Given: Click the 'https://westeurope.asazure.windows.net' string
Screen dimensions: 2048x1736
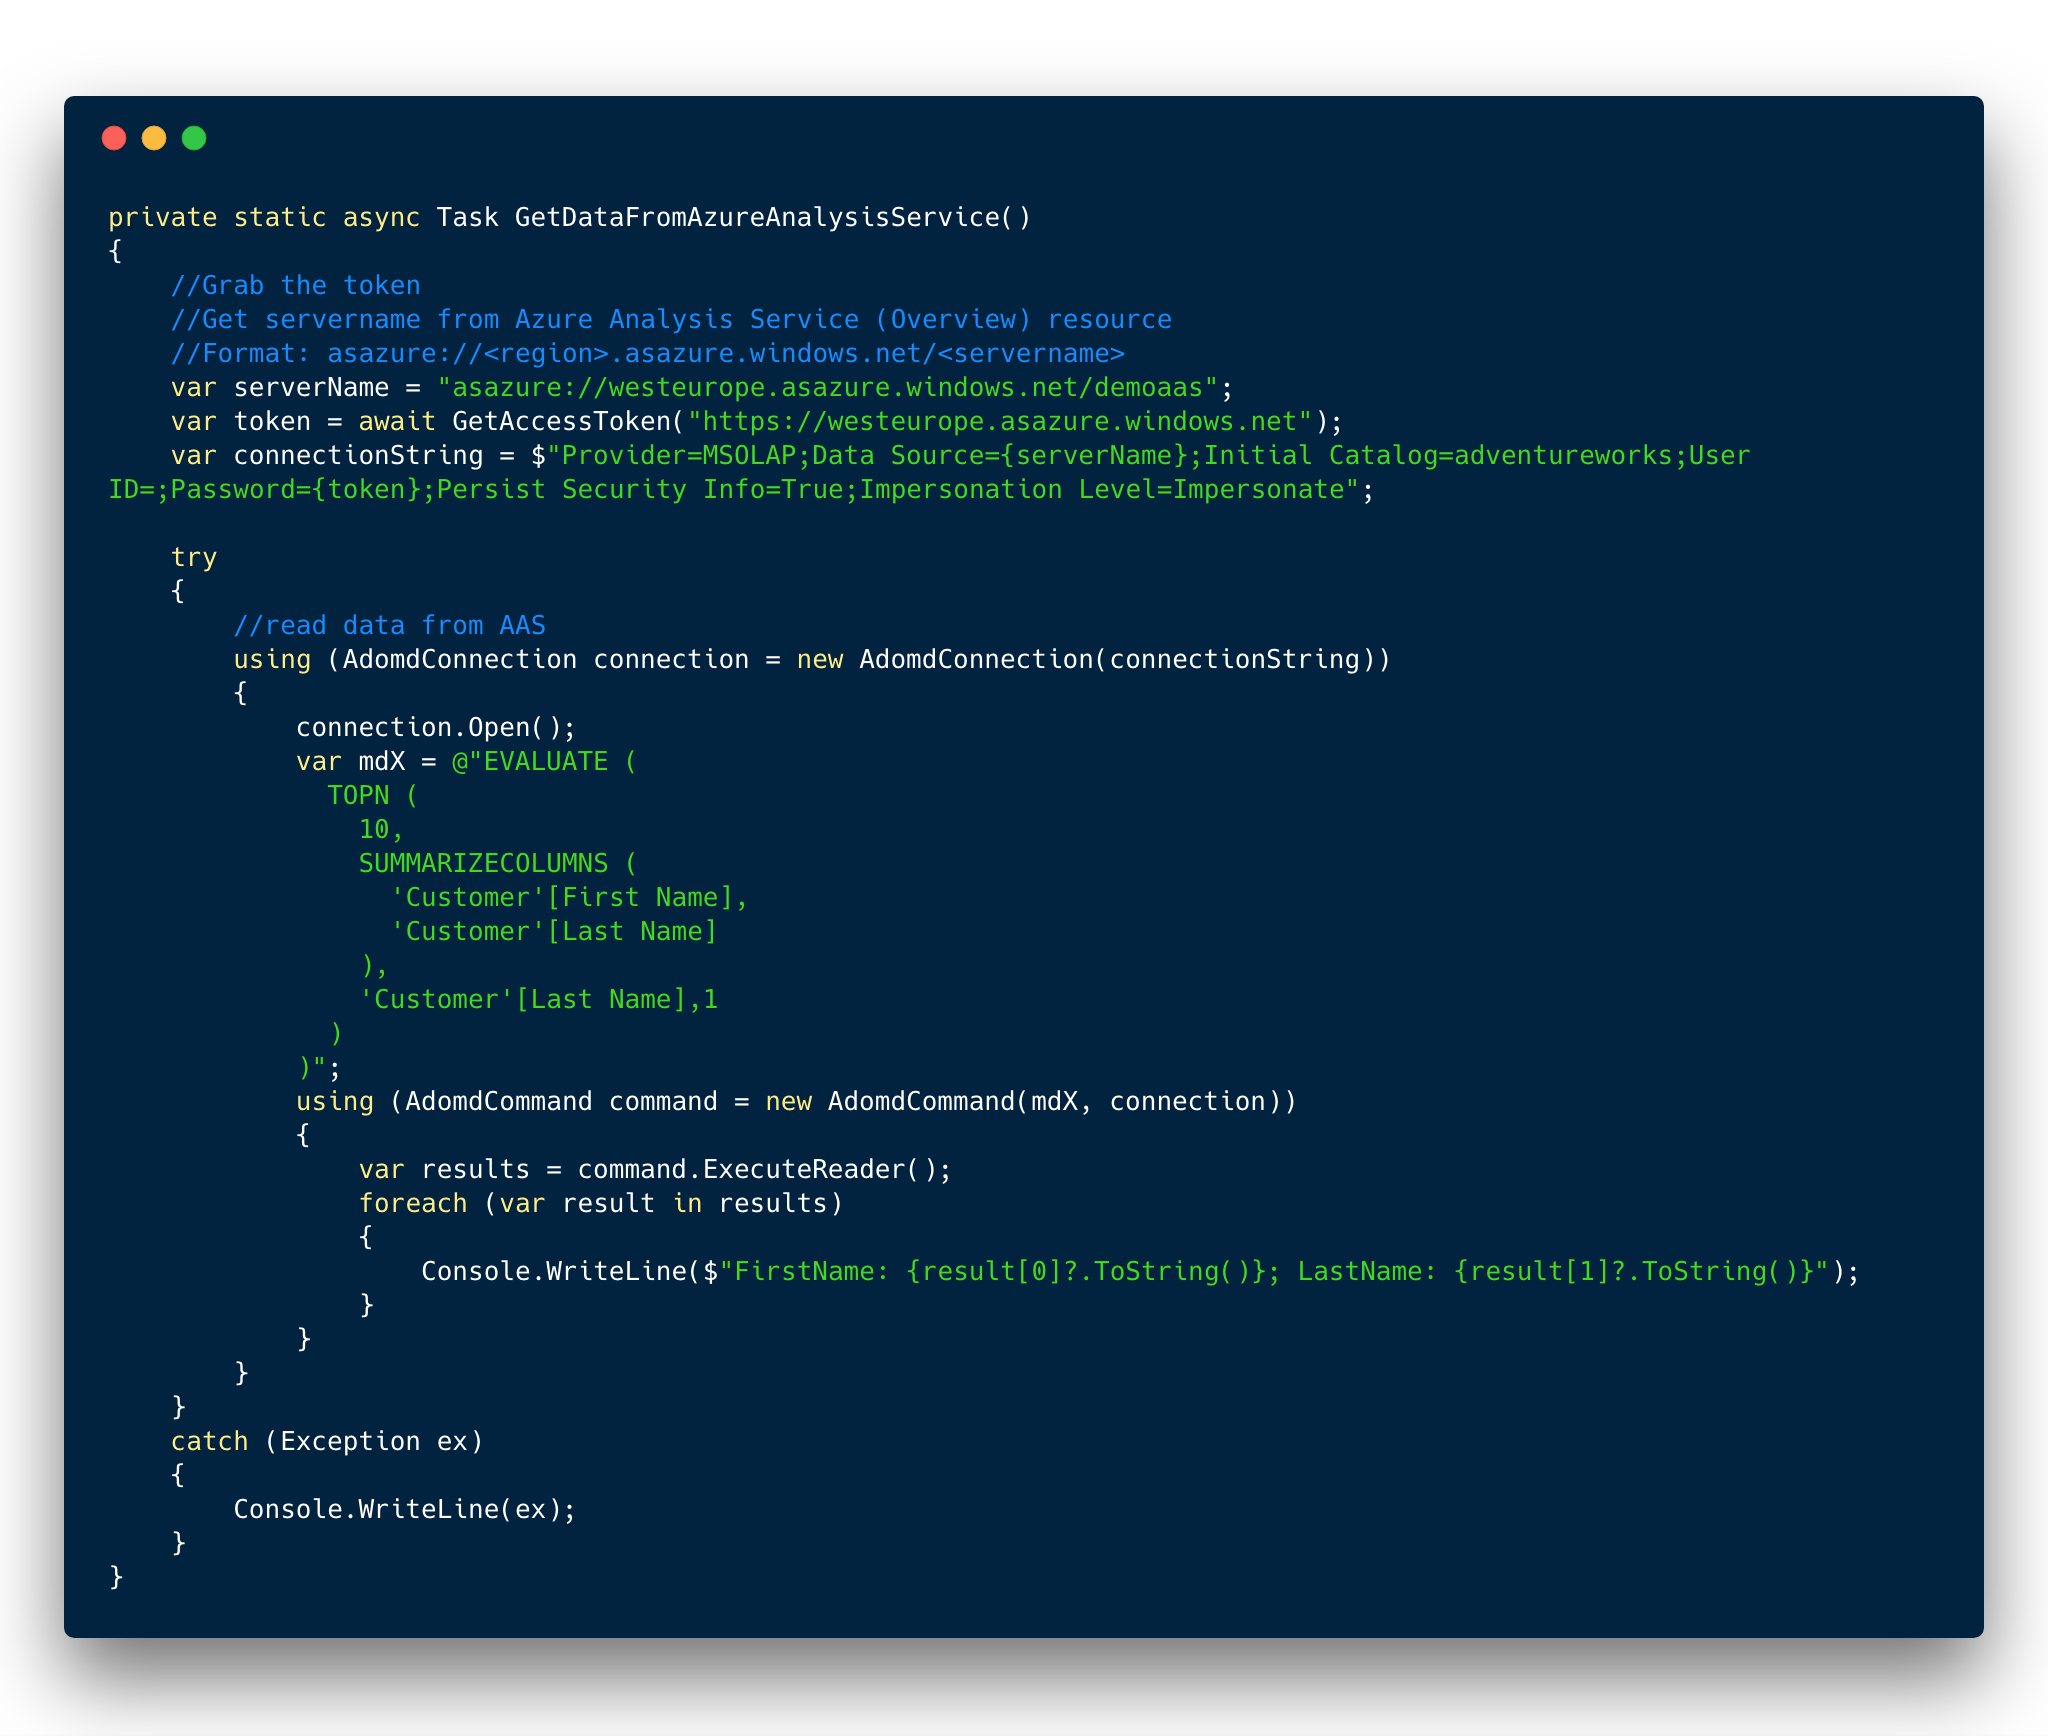Looking at the screenshot, I should click(x=1000, y=421).
